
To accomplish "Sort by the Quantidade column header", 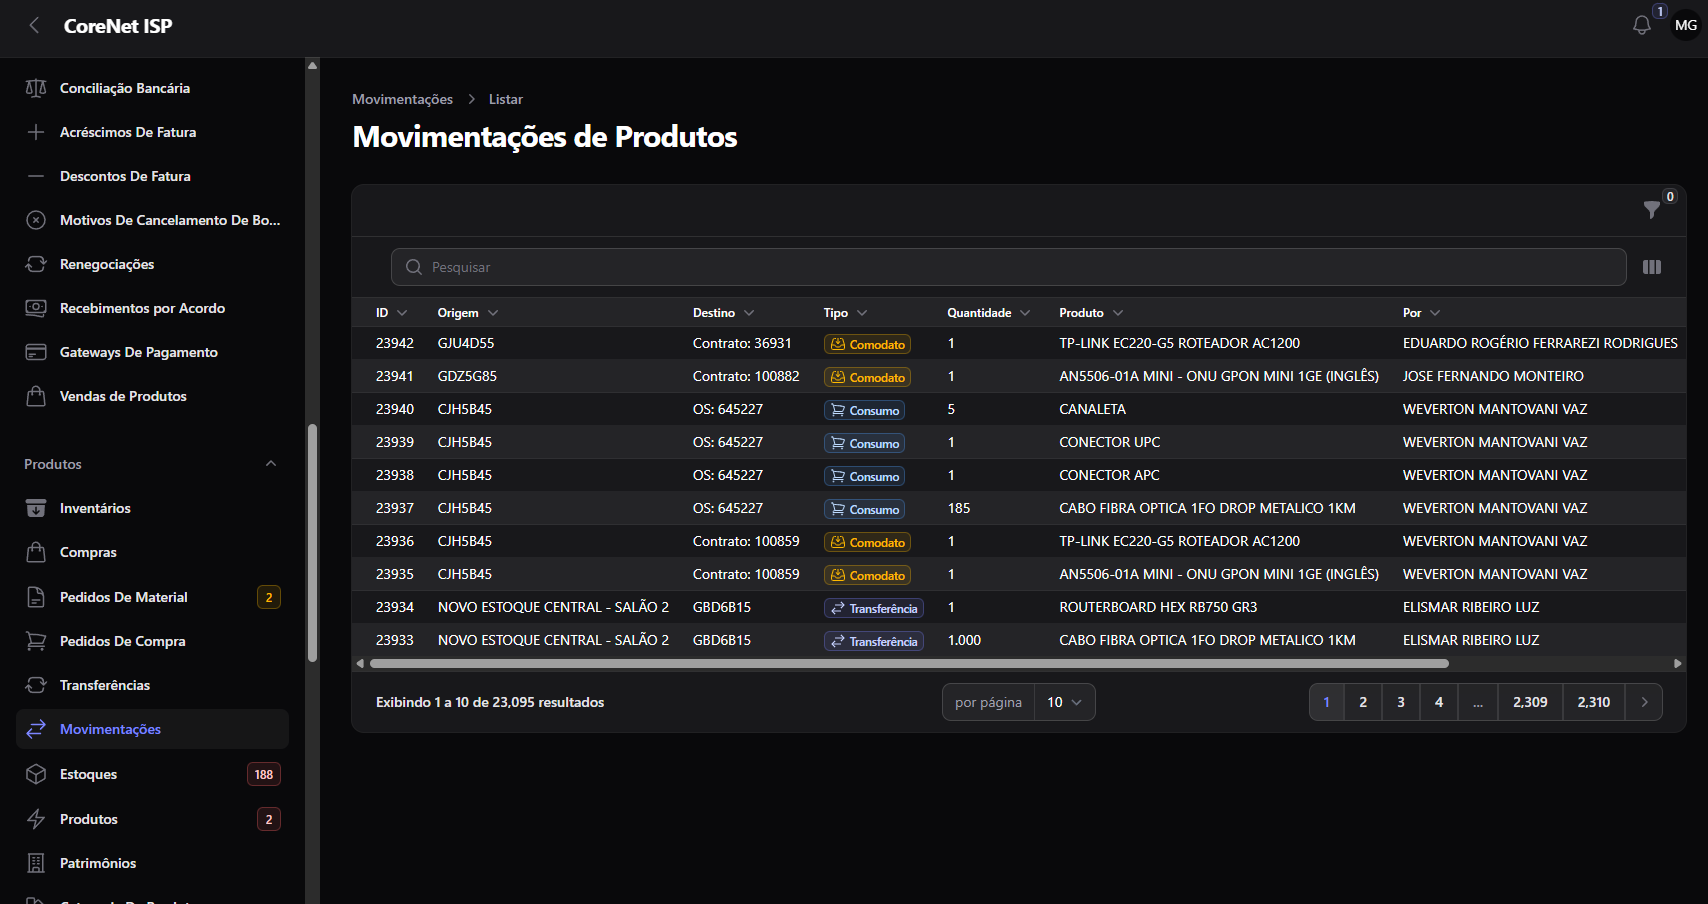I will pos(989,313).
